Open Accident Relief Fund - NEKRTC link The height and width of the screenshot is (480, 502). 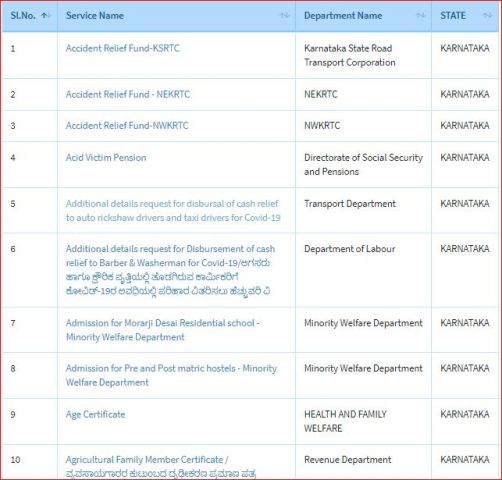[x=128, y=94]
